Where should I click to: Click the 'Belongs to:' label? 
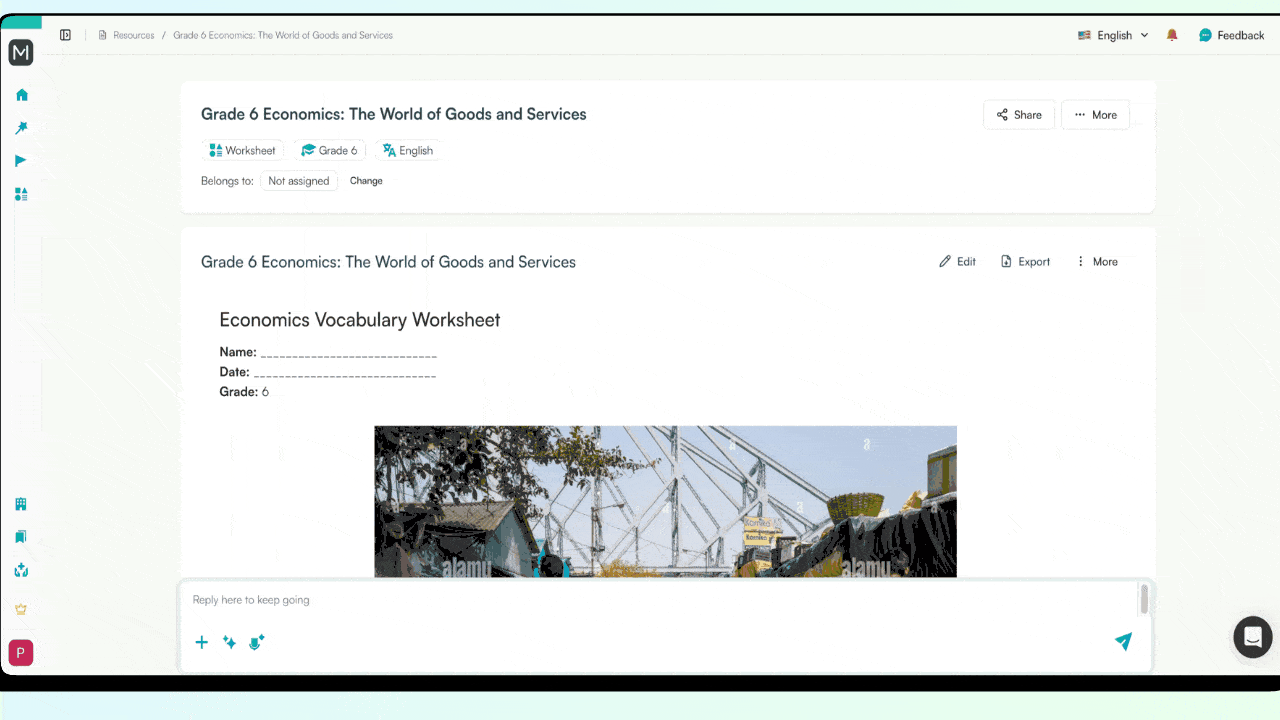(x=227, y=181)
